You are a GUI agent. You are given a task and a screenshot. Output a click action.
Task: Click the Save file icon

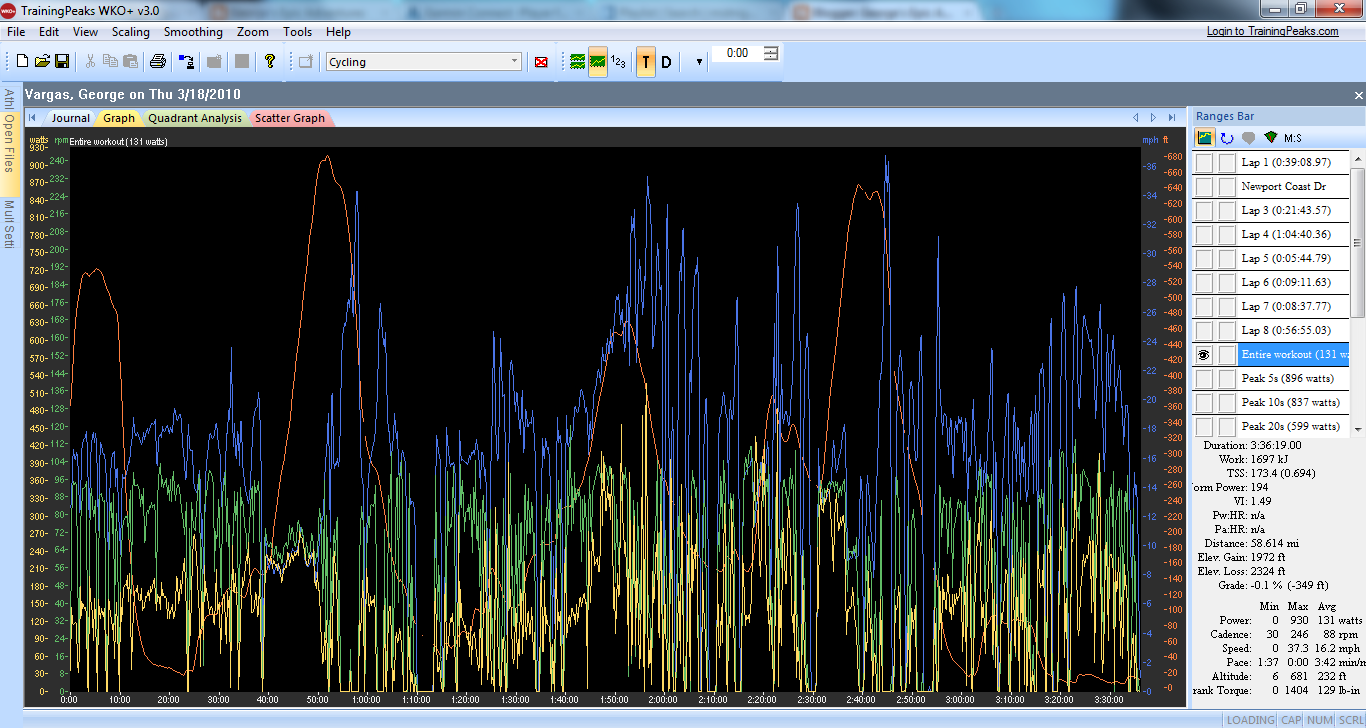(x=62, y=62)
